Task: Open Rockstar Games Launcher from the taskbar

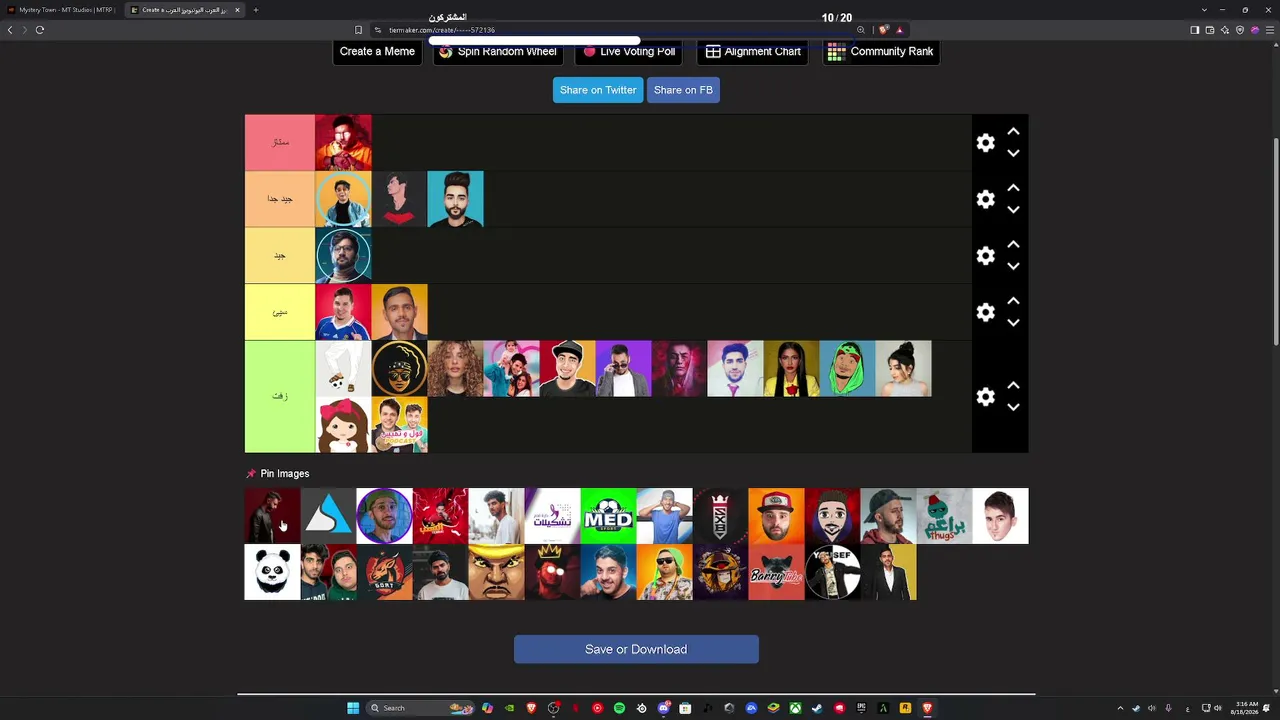Action: (905, 708)
